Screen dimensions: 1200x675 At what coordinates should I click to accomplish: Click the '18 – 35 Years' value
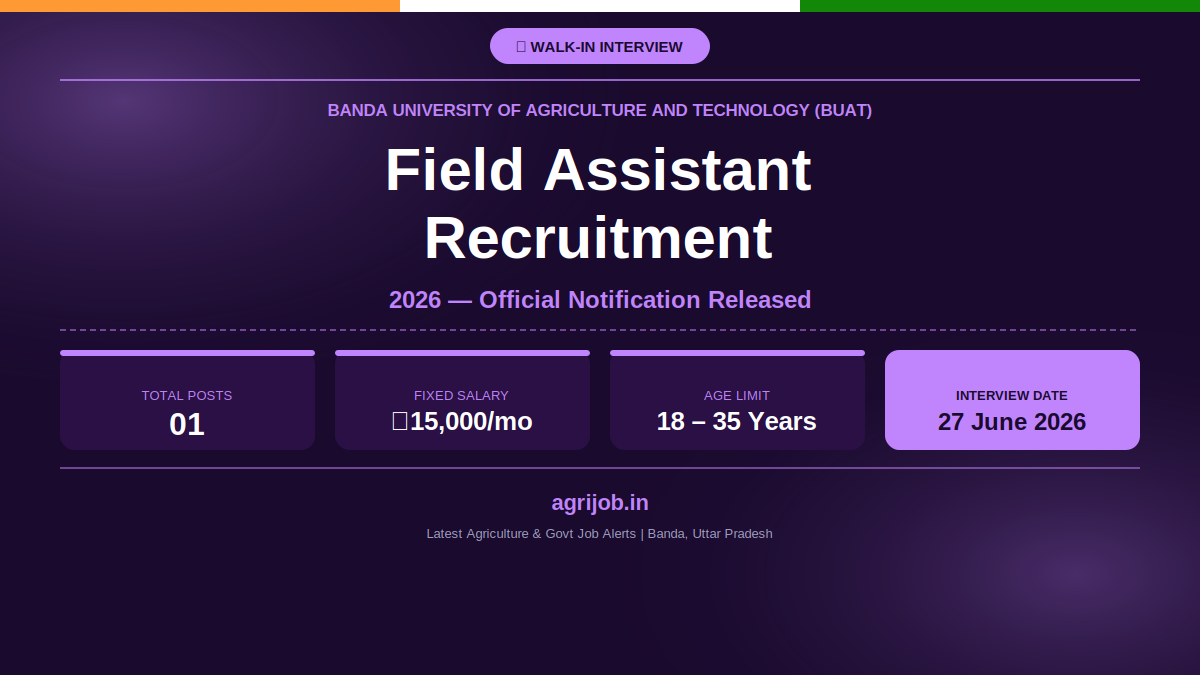(737, 421)
